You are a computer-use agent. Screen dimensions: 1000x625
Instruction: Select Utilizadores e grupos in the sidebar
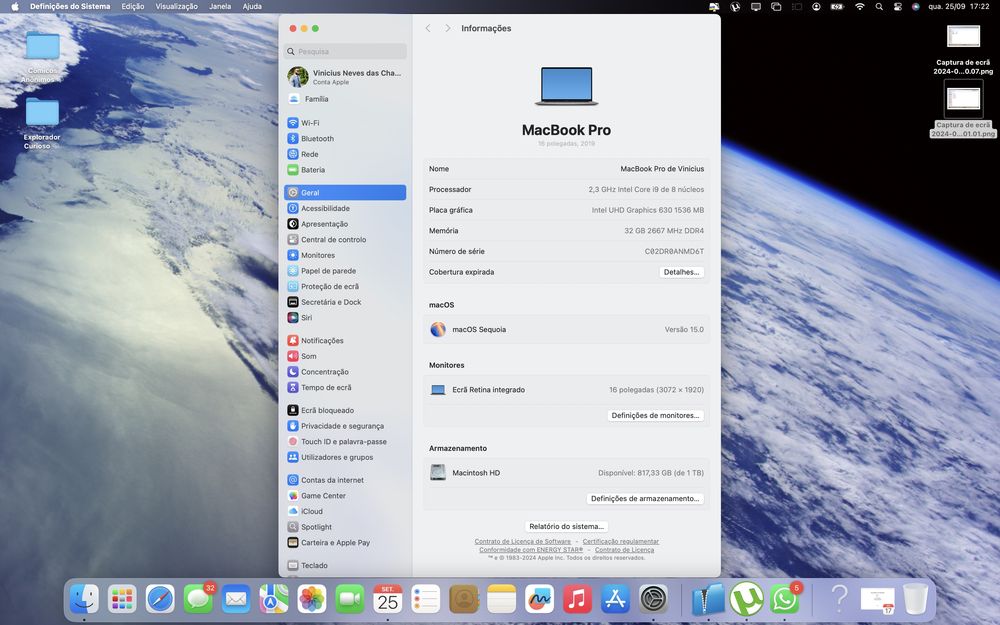[345, 457]
